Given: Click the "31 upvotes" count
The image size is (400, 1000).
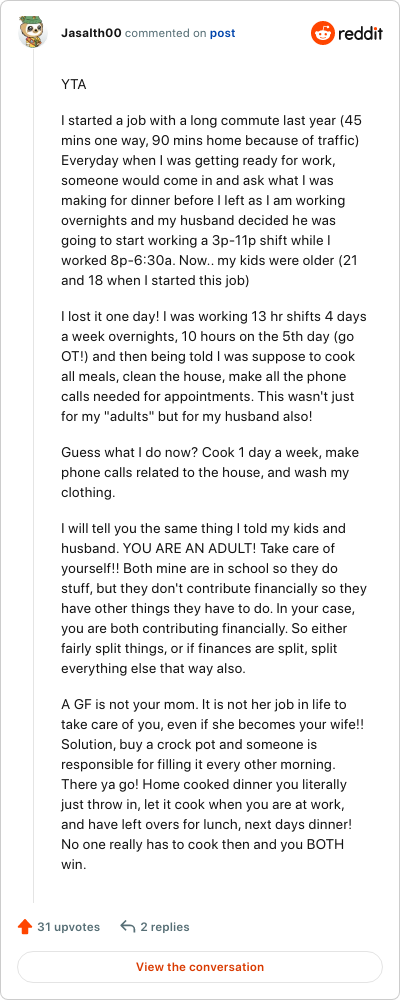Looking at the screenshot, I should pos(68,927).
